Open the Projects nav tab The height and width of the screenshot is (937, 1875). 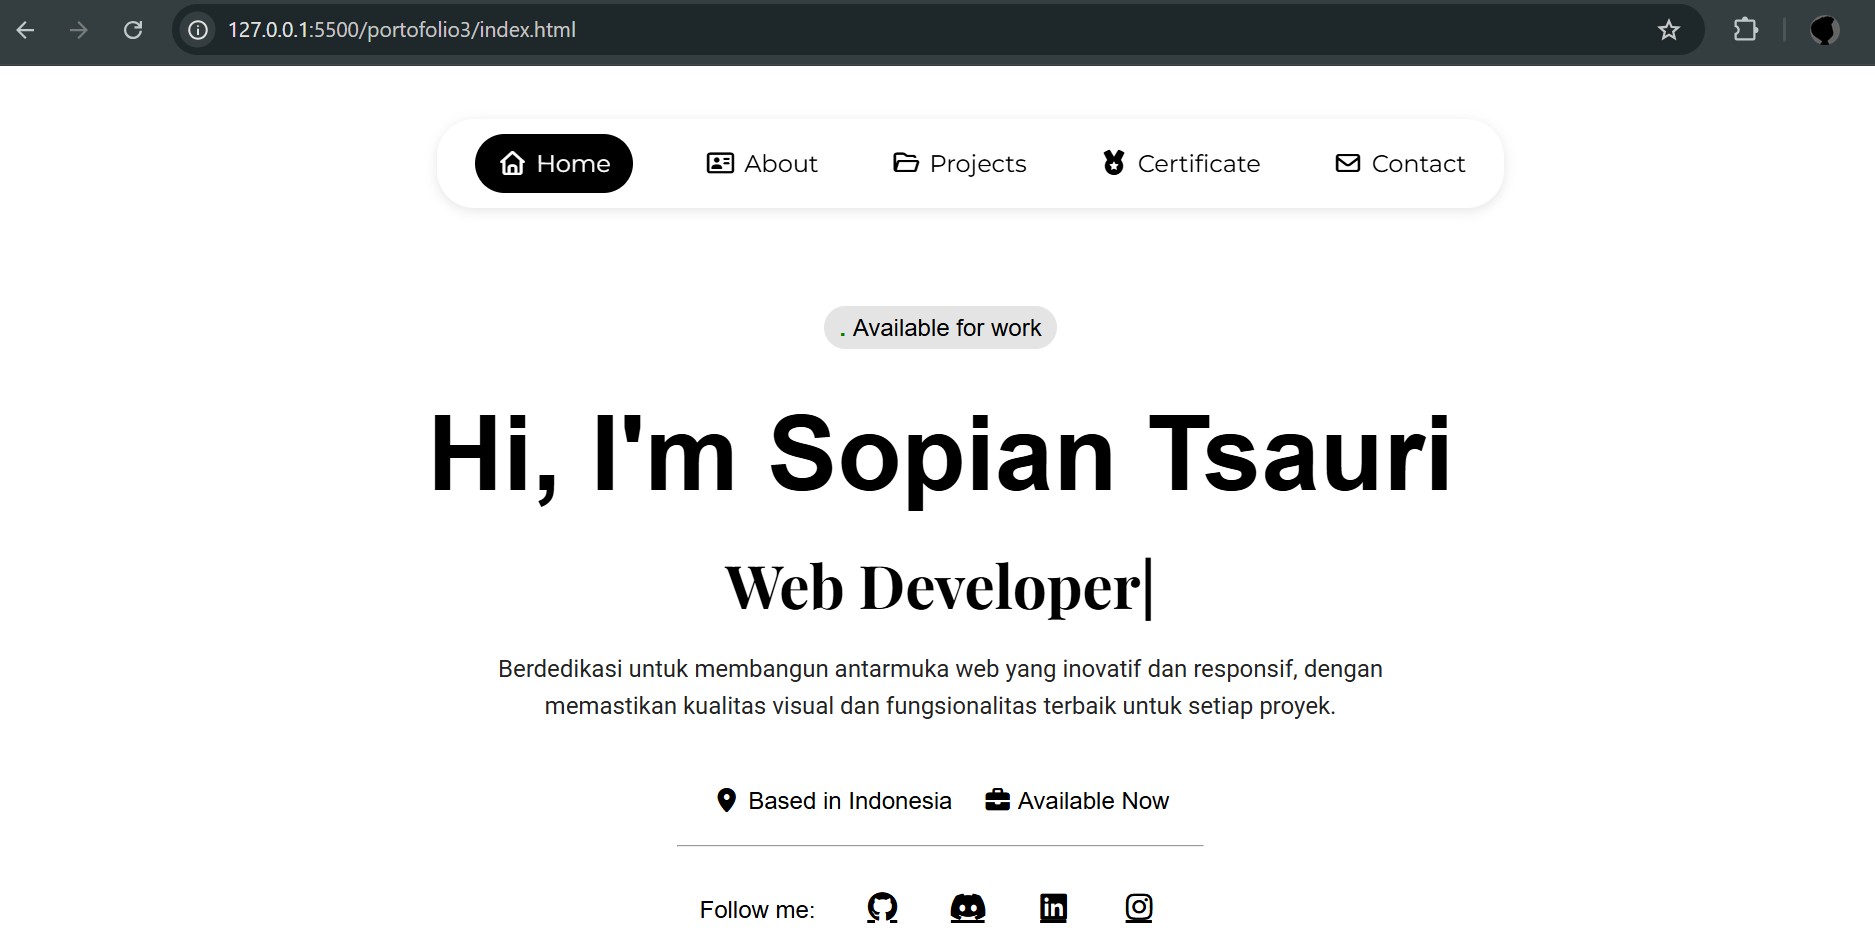coord(960,163)
